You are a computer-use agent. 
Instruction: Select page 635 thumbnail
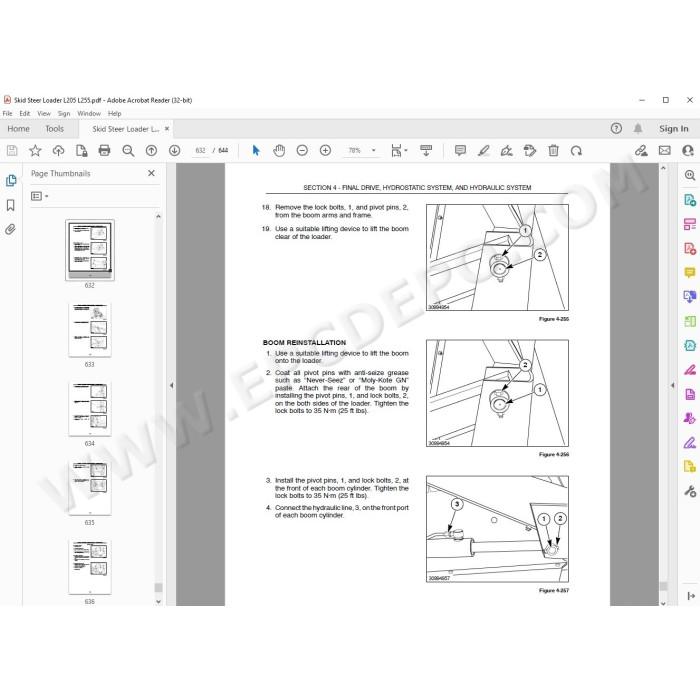[90, 488]
